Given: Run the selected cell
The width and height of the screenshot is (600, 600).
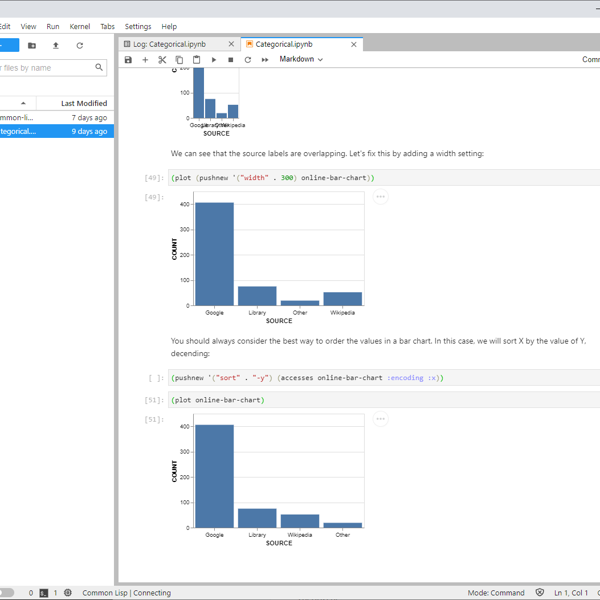Looking at the screenshot, I should (x=213, y=60).
